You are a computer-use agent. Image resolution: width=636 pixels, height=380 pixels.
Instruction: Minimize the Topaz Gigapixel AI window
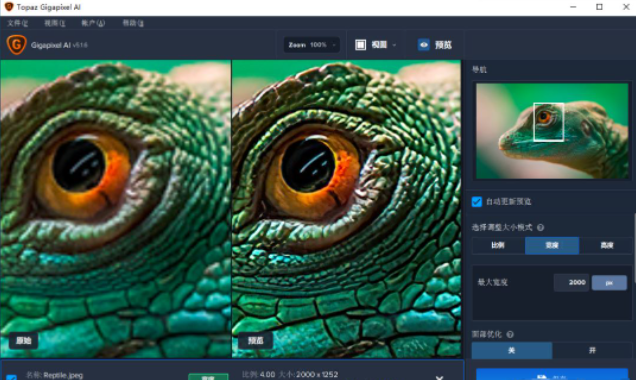click(x=573, y=7)
